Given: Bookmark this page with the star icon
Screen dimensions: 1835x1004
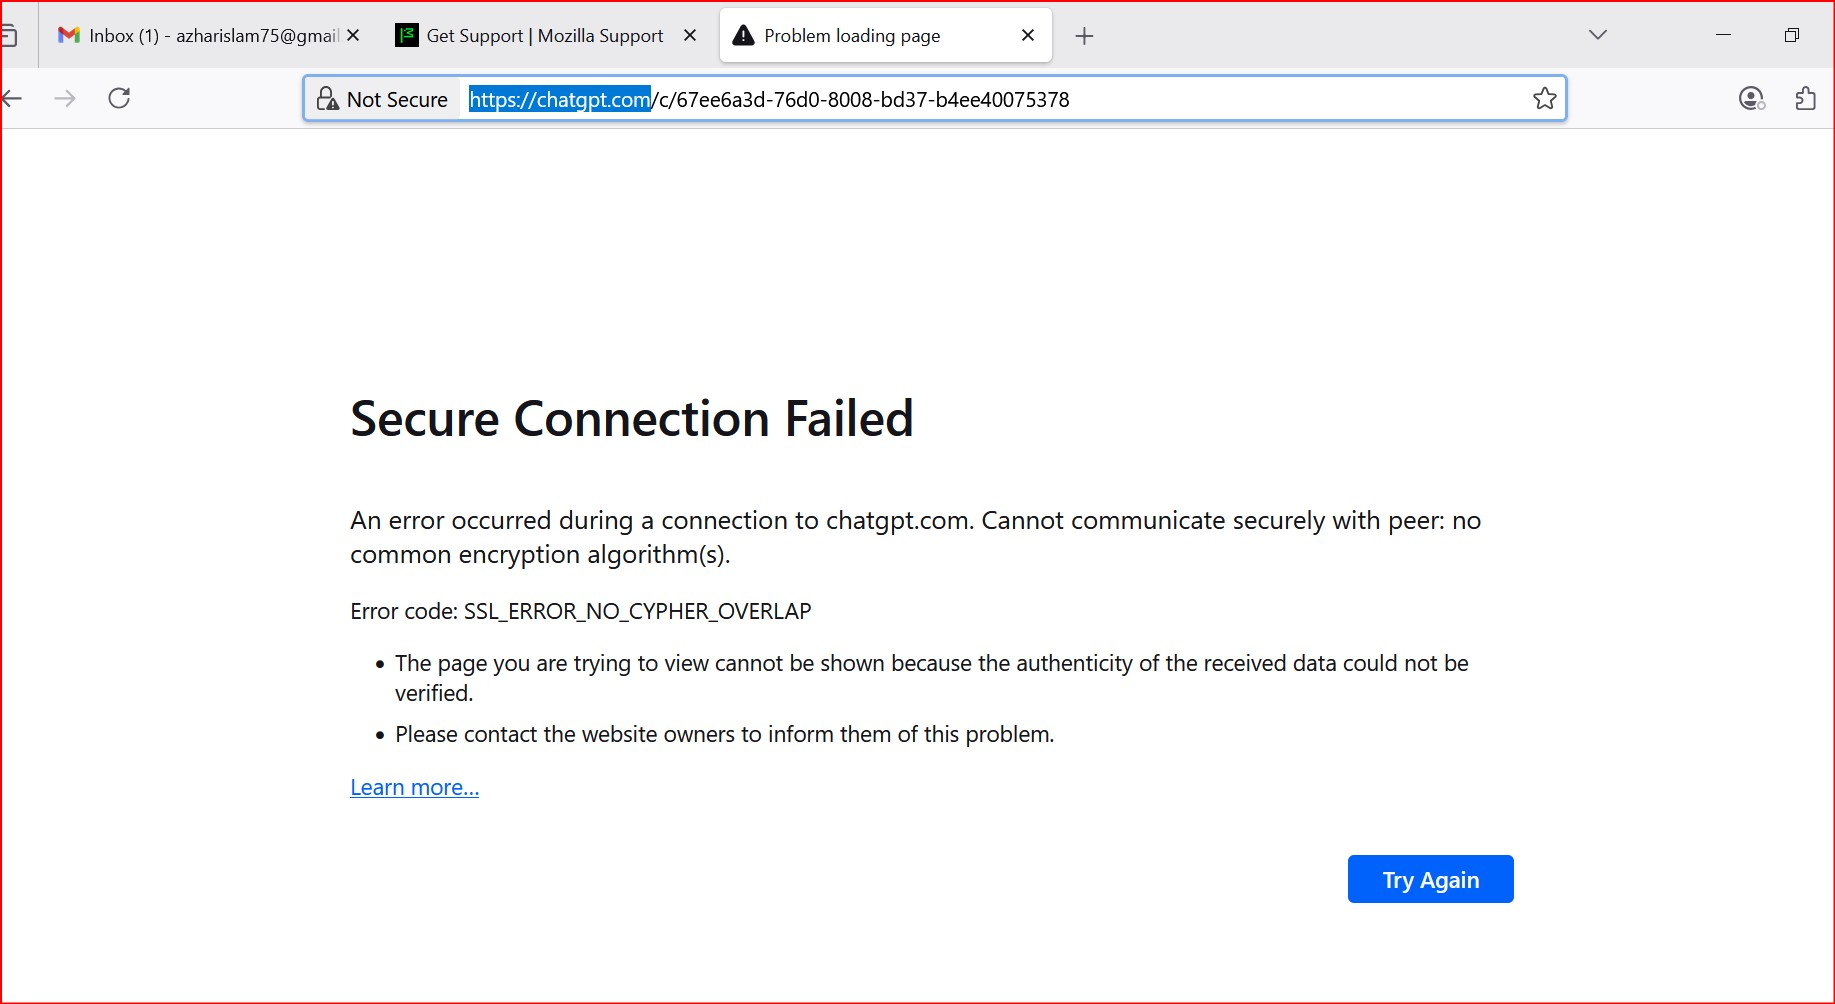Looking at the screenshot, I should 1544,98.
